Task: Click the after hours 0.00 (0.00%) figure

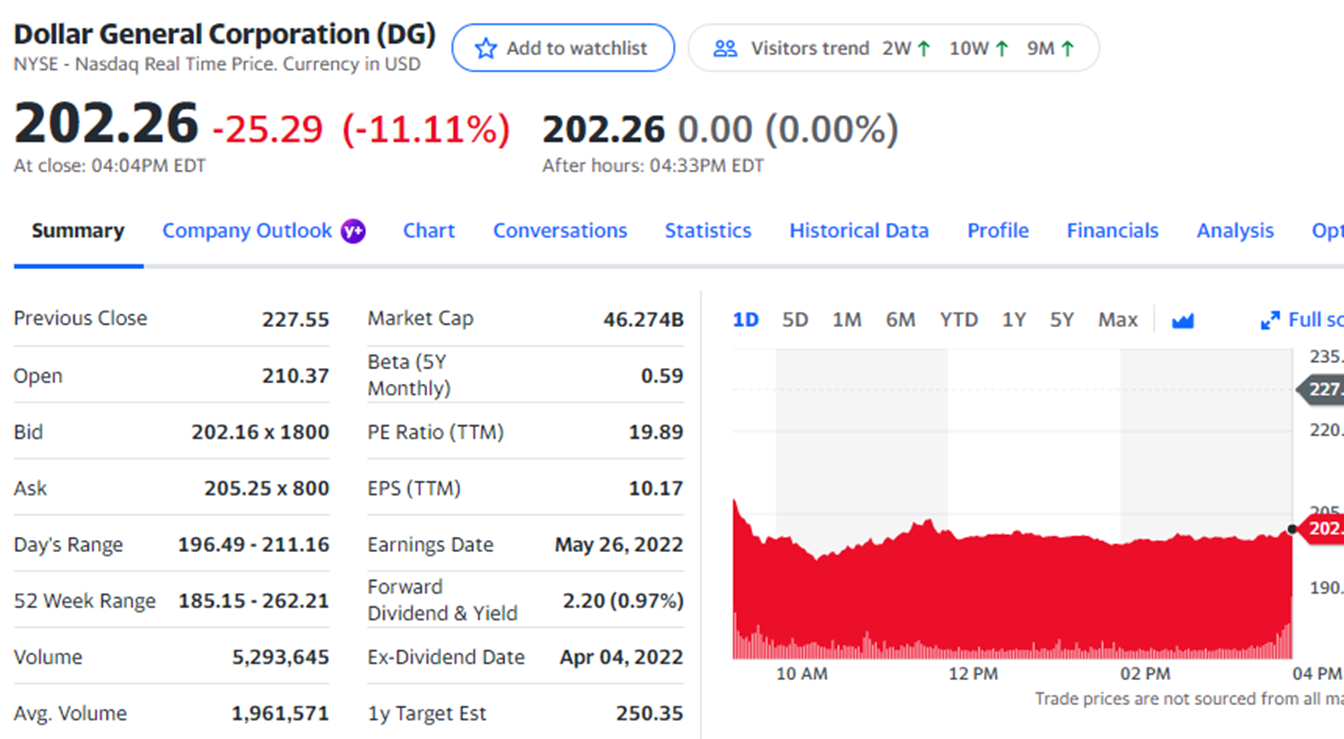Action: (x=788, y=129)
